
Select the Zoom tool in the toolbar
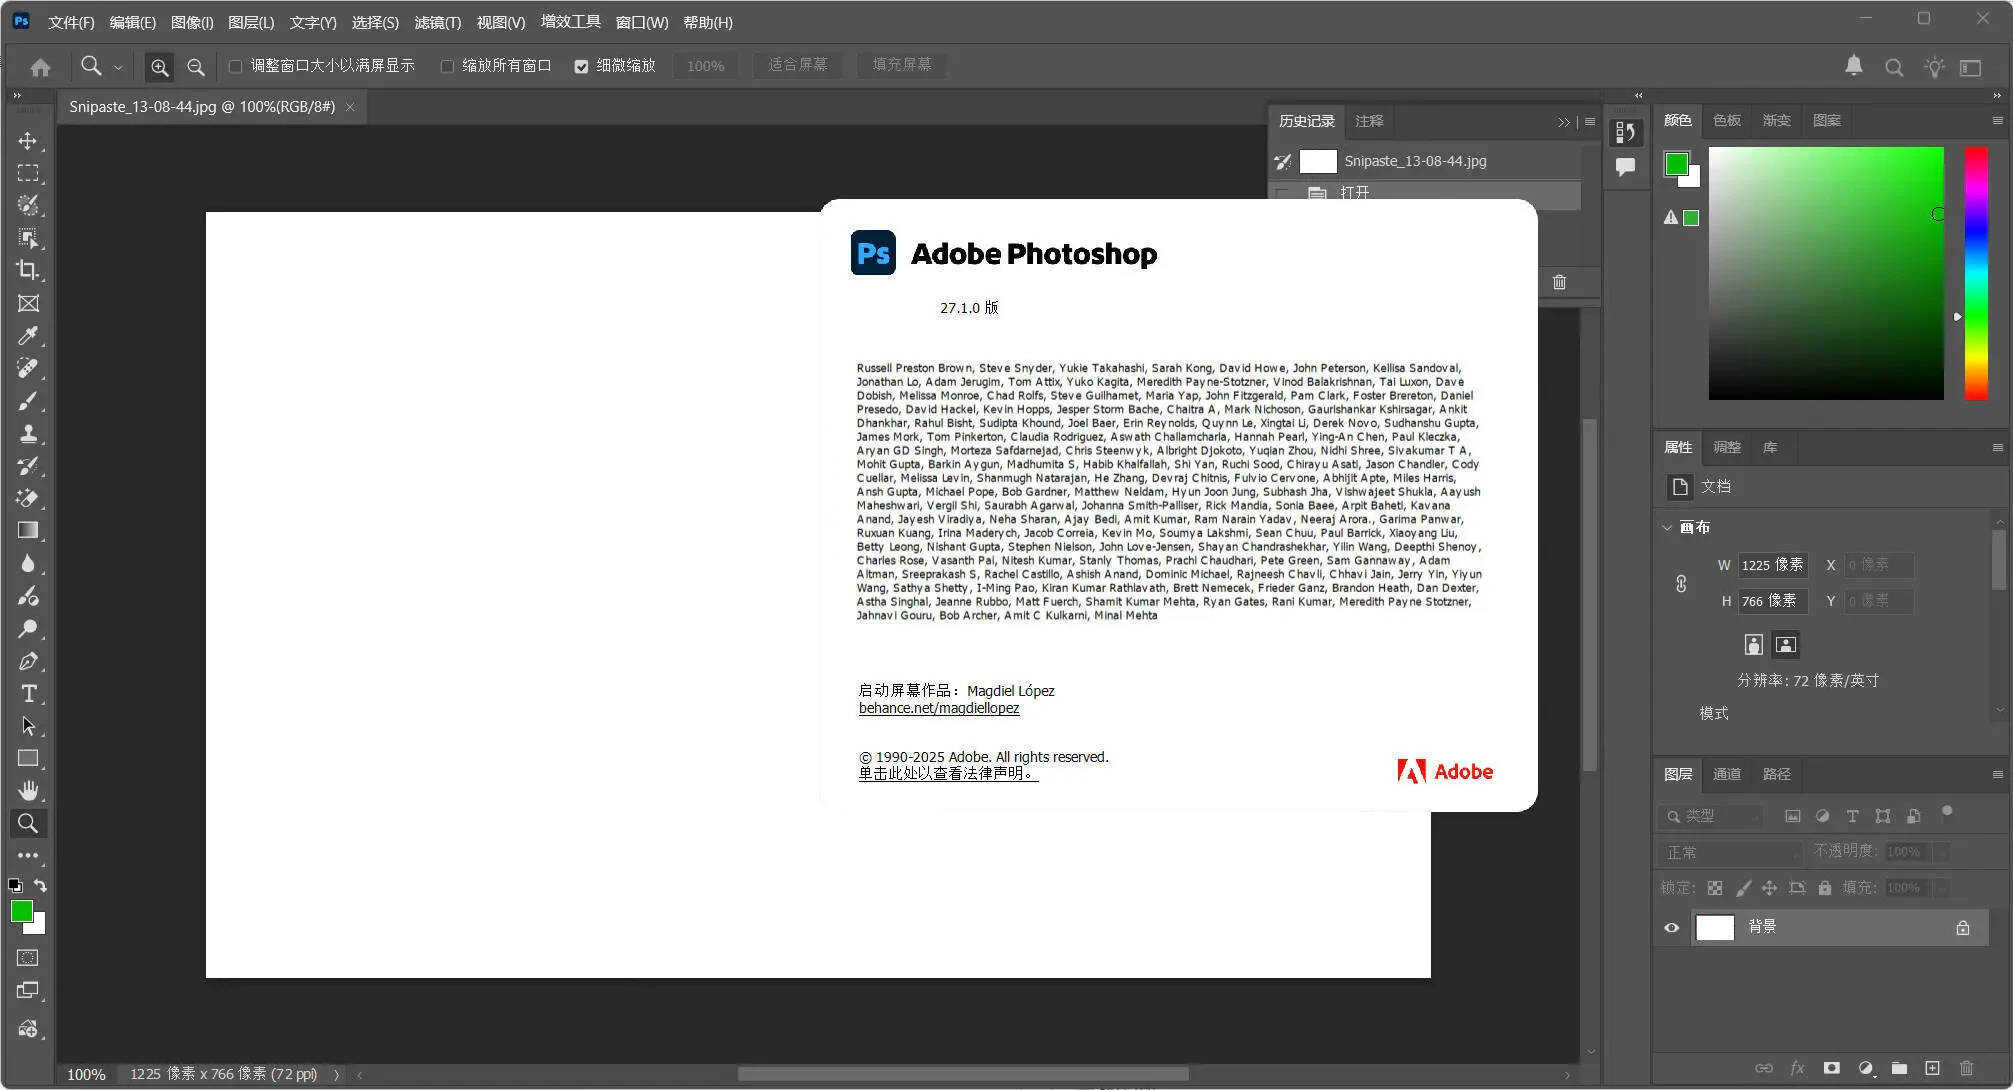click(28, 823)
